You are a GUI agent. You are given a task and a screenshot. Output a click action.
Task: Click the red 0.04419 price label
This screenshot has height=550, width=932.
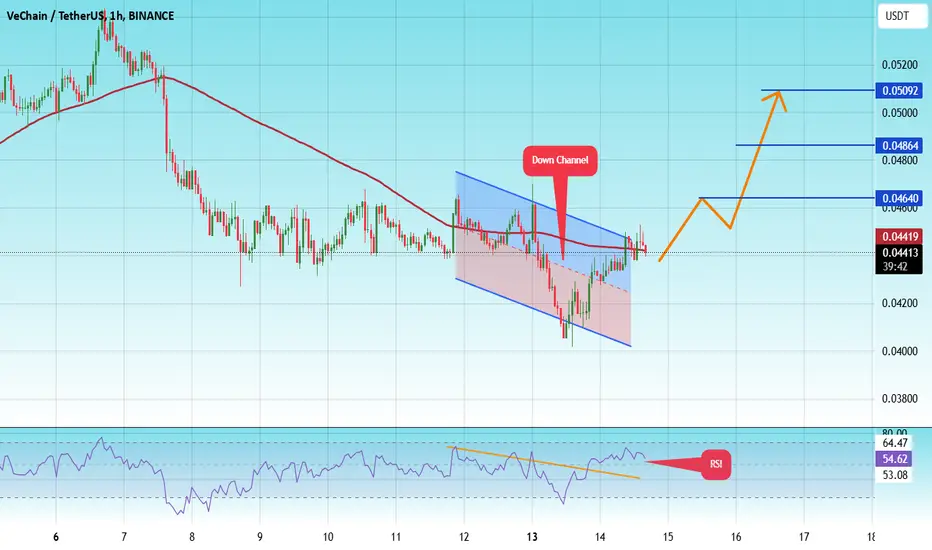point(899,236)
